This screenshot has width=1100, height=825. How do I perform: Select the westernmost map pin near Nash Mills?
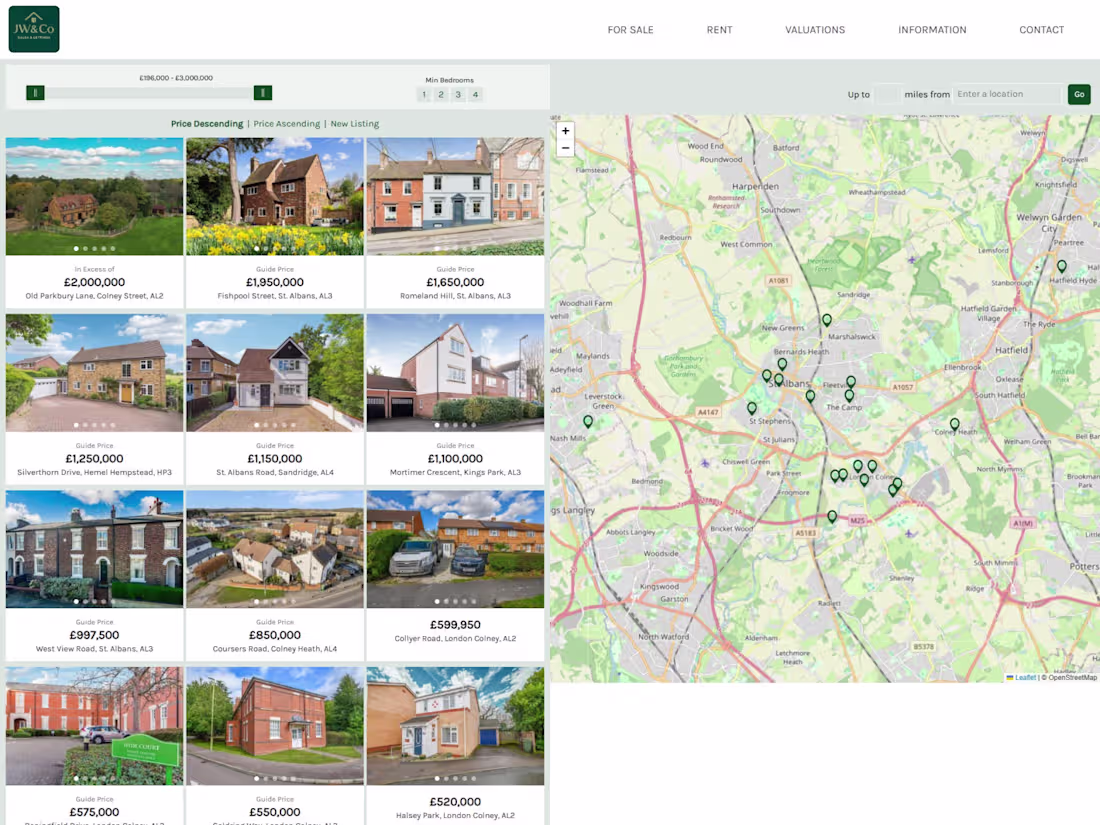pyautogui.click(x=588, y=422)
